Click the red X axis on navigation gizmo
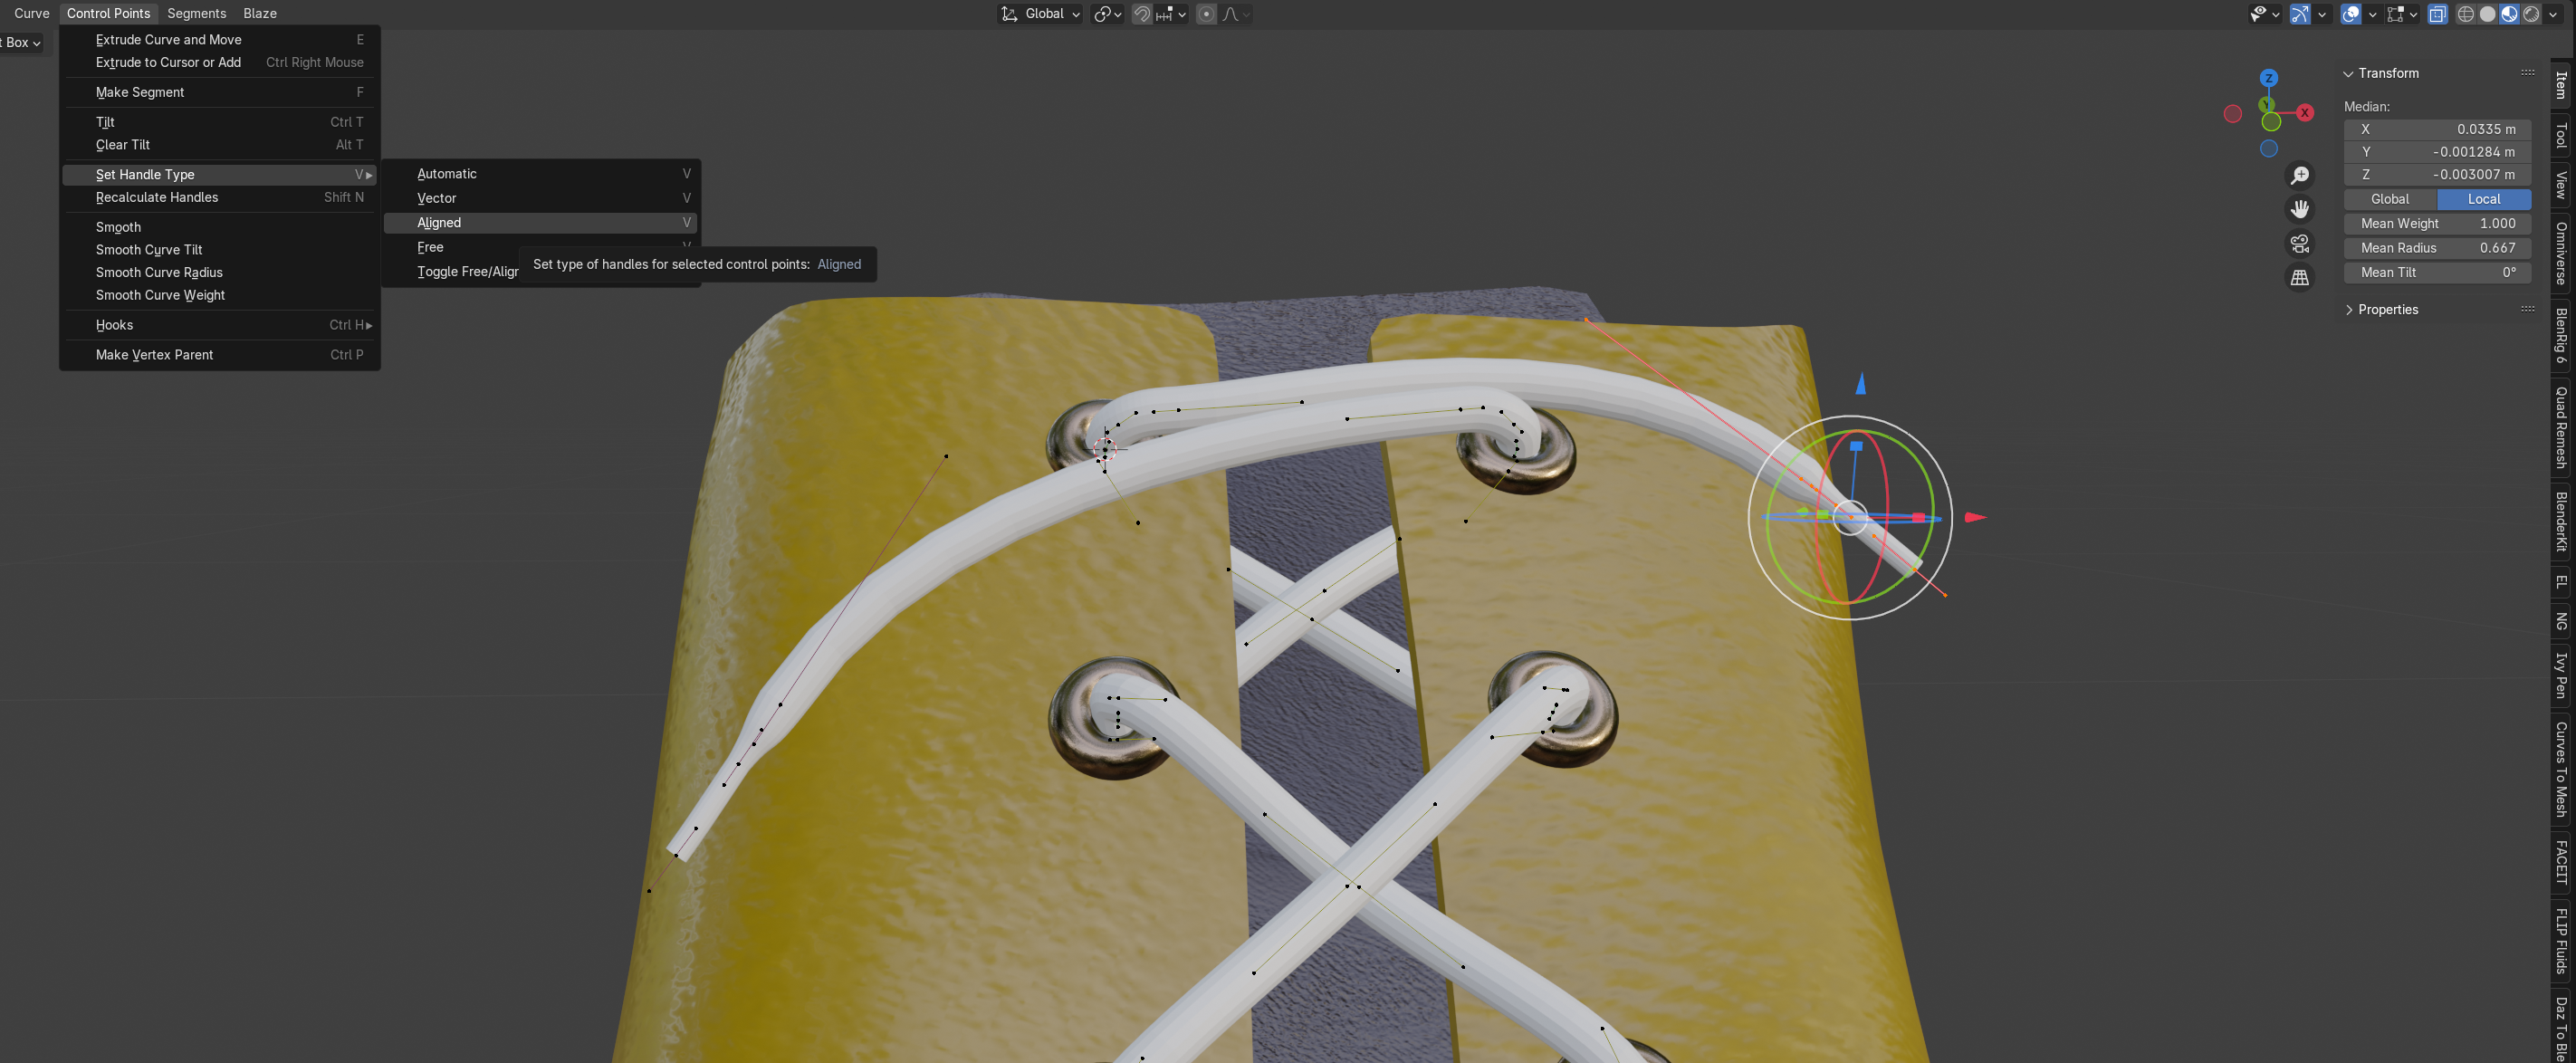The width and height of the screenshot is (2576, 1063). (x=2305, y=113)
